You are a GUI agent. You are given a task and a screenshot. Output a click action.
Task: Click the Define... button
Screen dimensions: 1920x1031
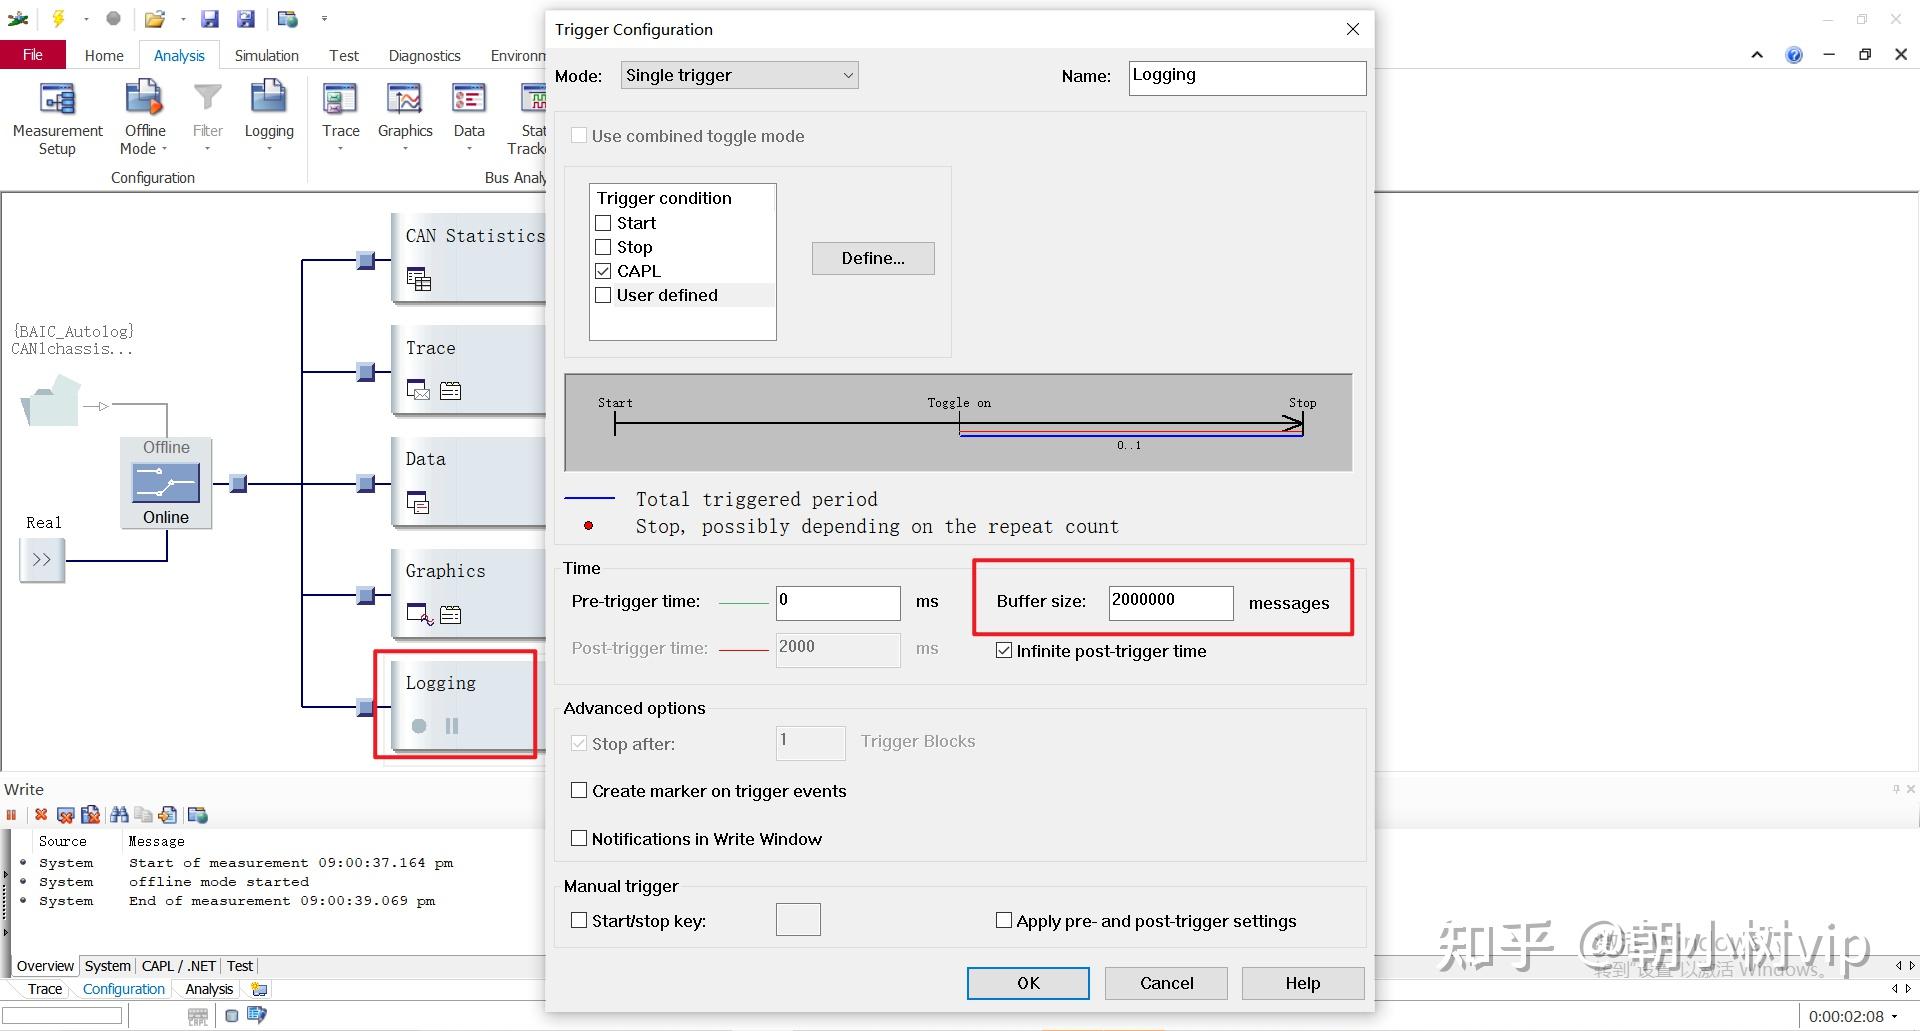click(873, 258)
